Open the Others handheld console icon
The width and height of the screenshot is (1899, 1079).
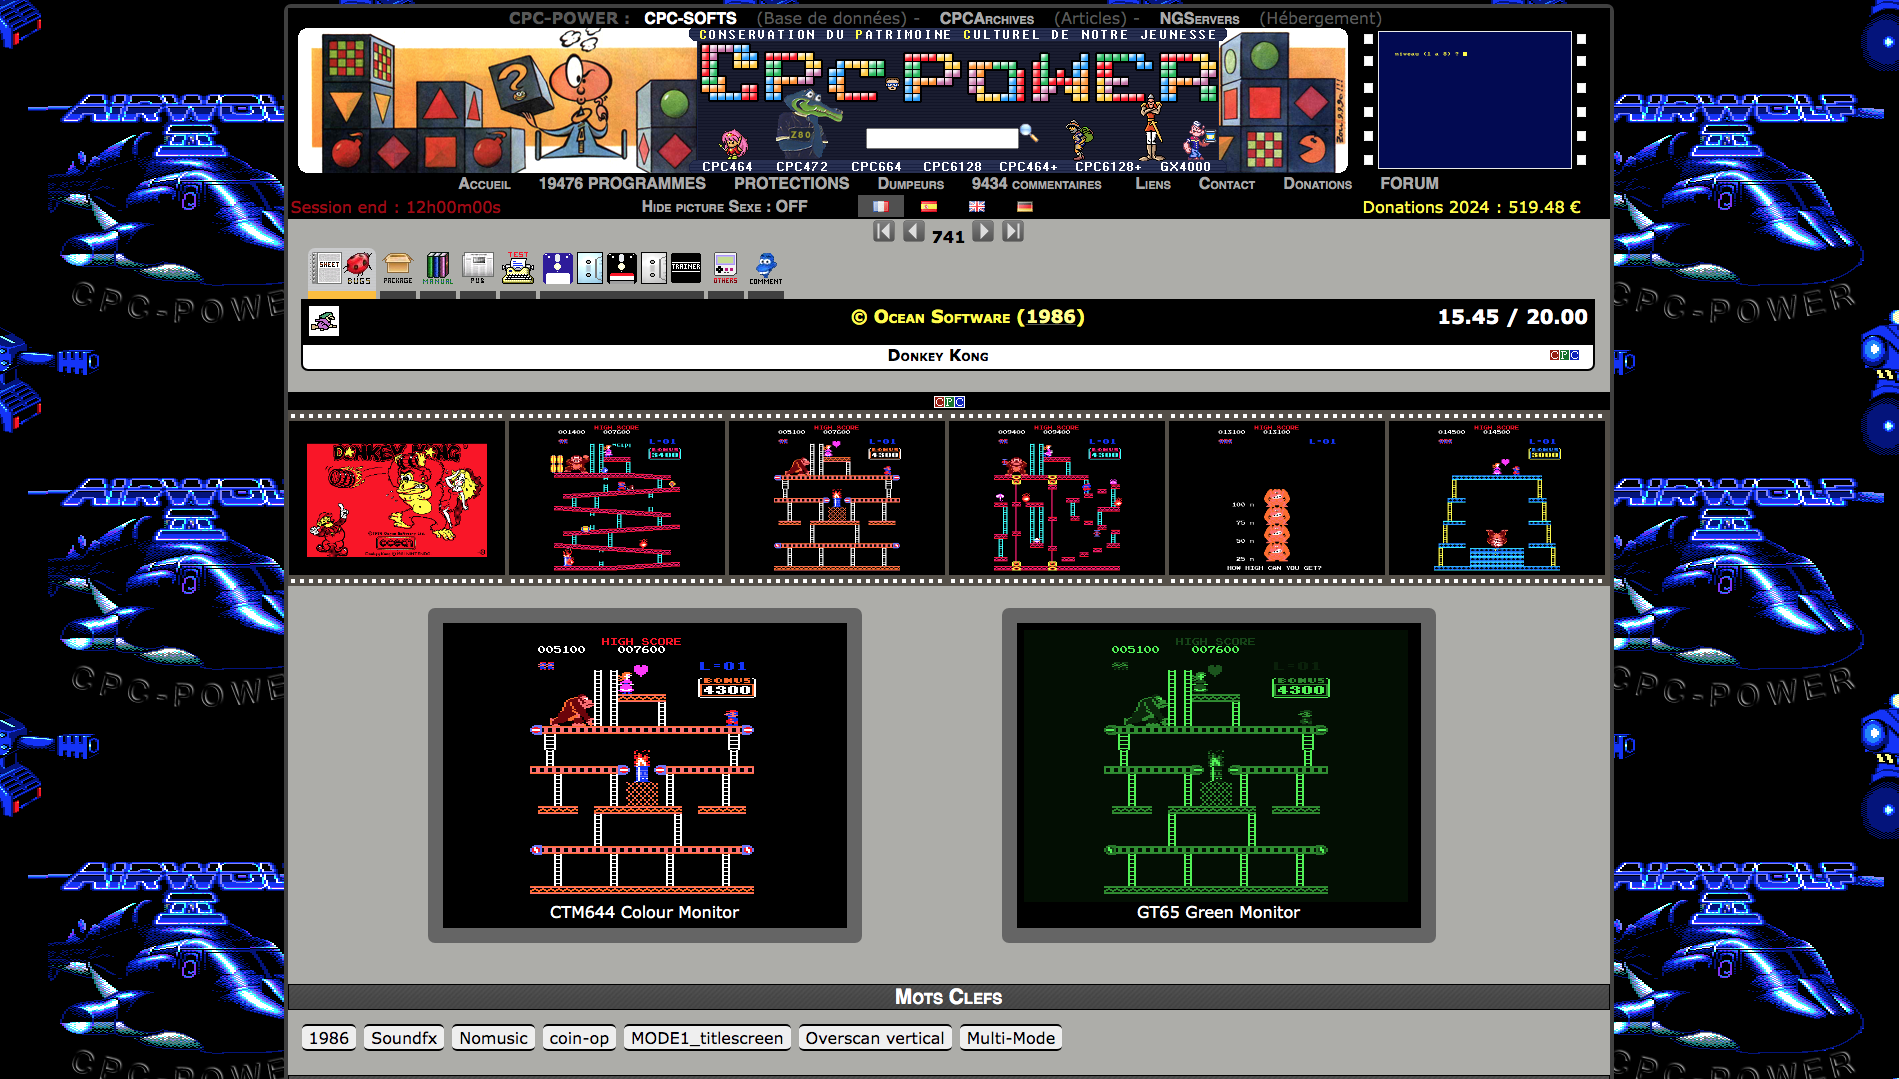click(x=726, y=268)
